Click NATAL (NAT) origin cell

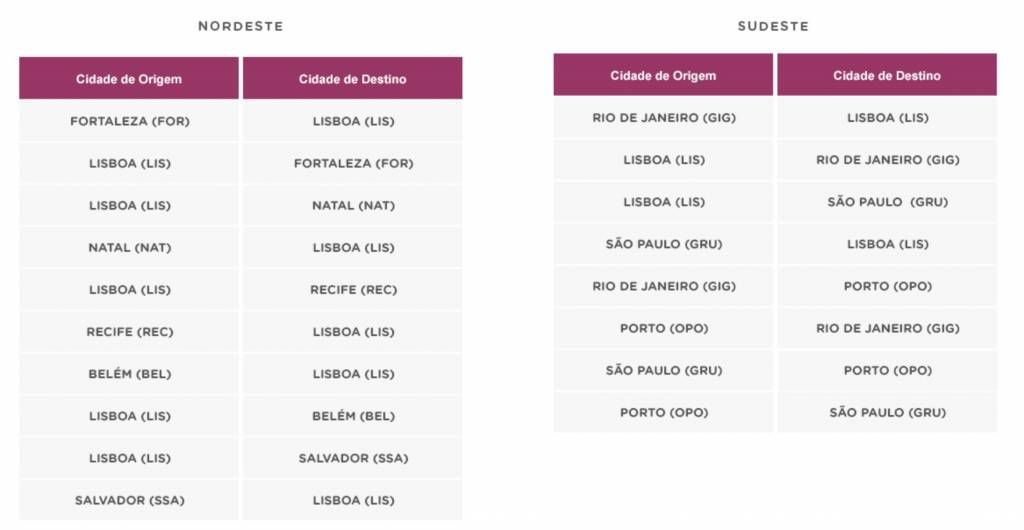click(129, 247)
